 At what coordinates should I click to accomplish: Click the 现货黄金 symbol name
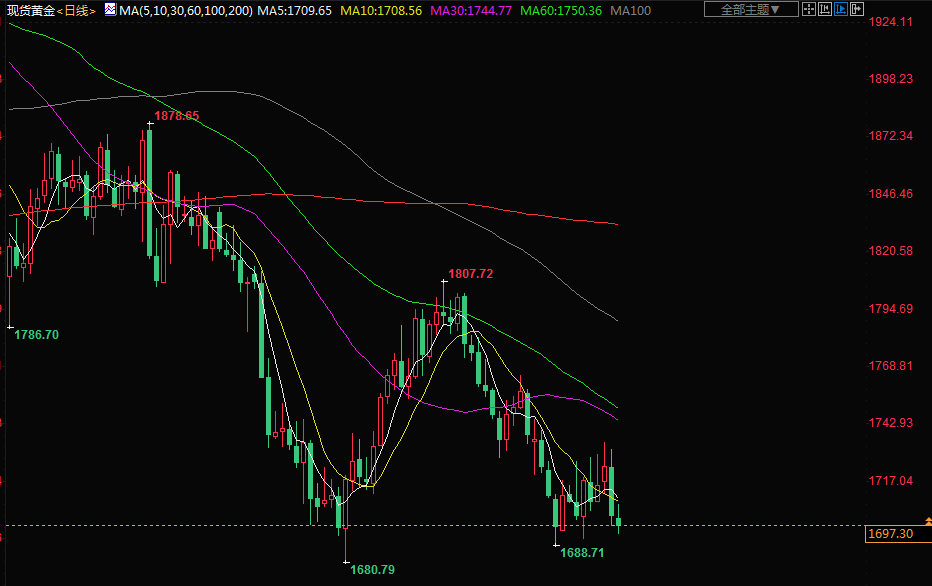29,10
